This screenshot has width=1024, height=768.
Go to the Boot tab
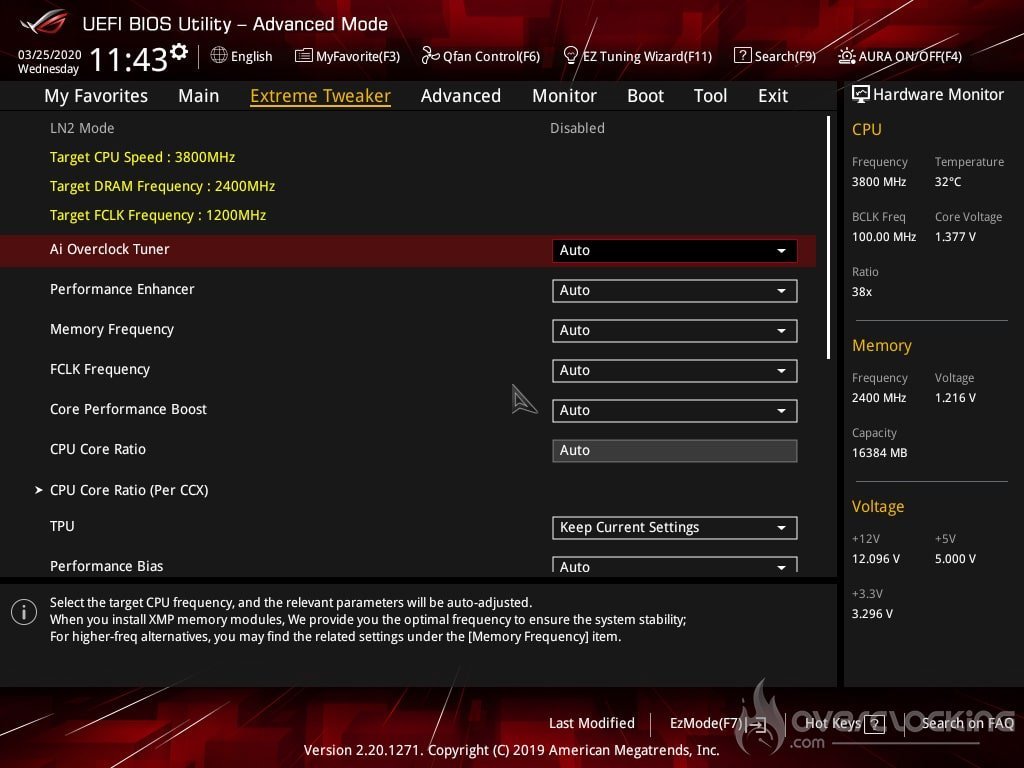click(645, 96)
